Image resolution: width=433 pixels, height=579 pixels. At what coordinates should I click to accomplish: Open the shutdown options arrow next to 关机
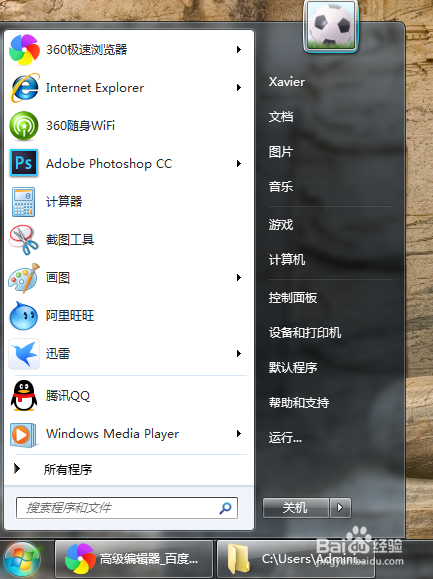coord(340,508)
